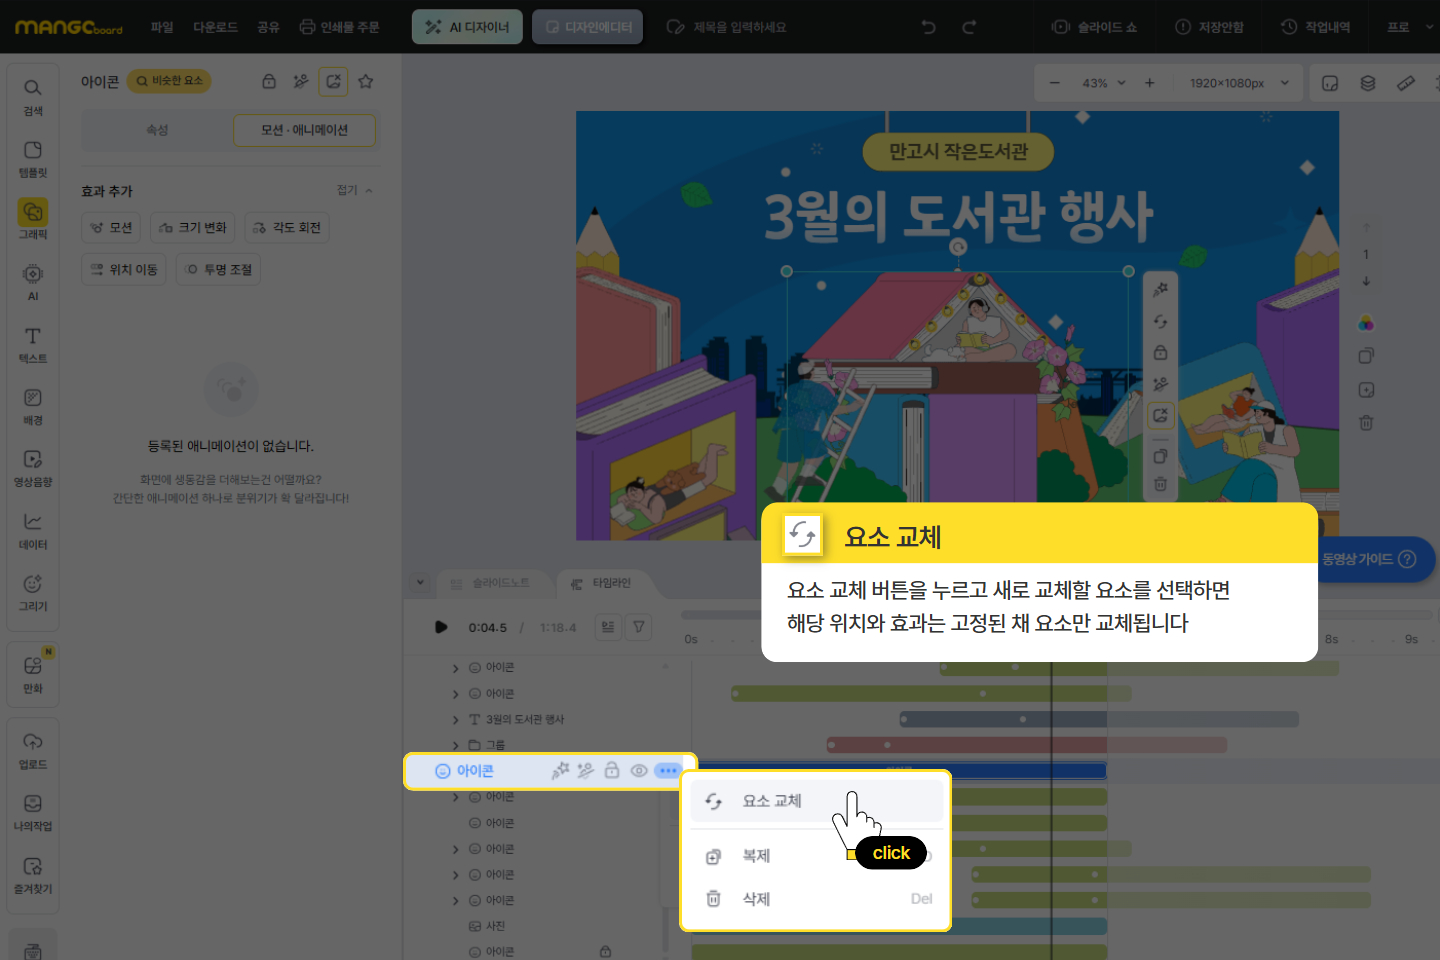Click the 크기 변화 effect button
This screenshot has height=960, width=1440.
point(193,228)
